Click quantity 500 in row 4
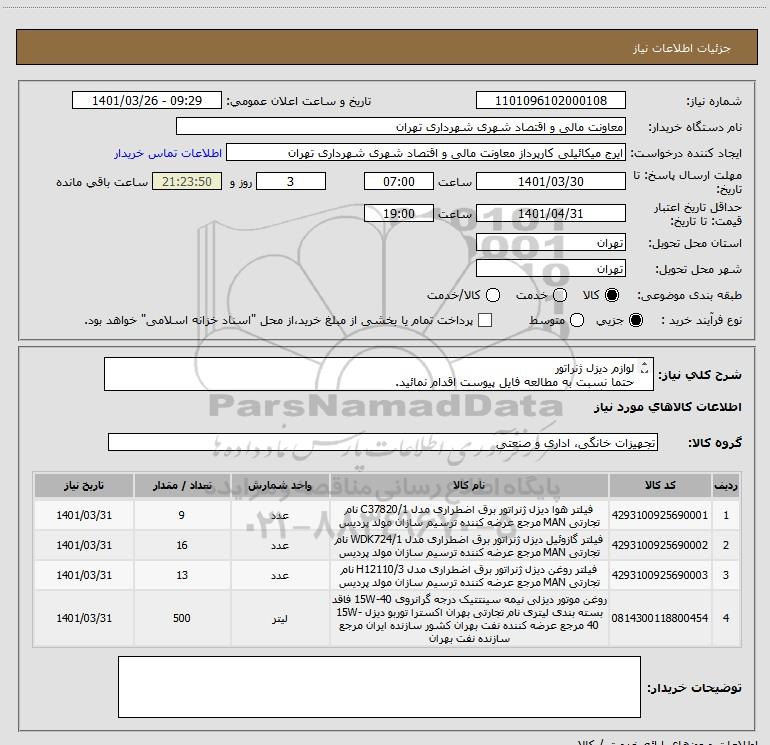This screenshot has width=770, height=745. 182,618
